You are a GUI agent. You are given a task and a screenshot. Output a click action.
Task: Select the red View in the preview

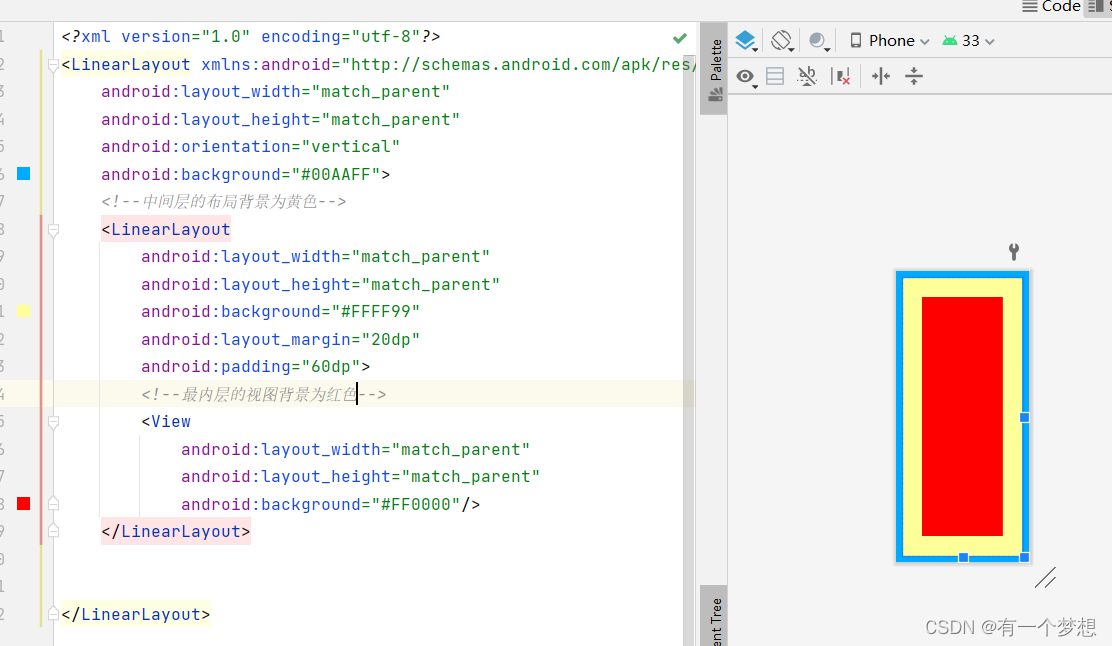962,416
